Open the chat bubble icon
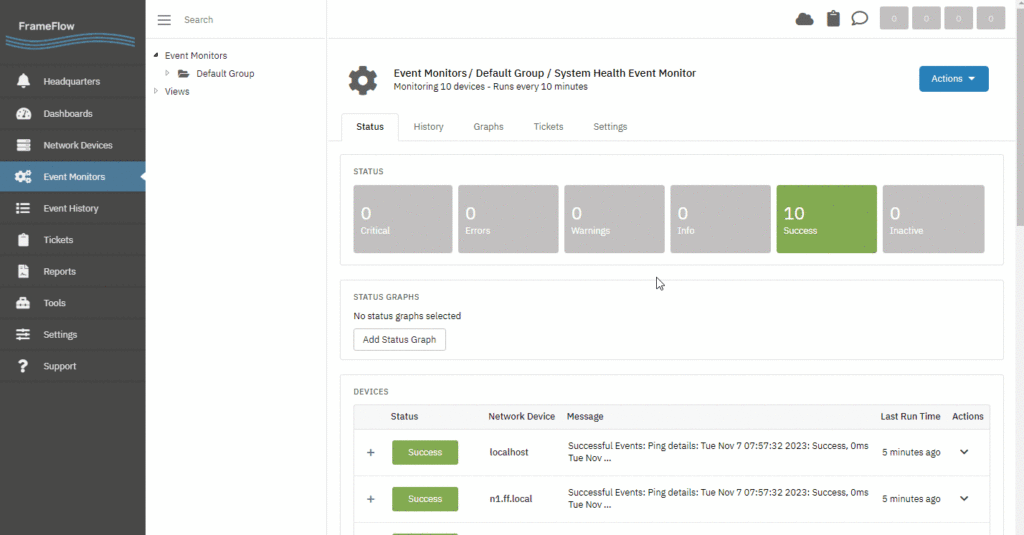1024x535 pixels. click(x=859, y=18)
